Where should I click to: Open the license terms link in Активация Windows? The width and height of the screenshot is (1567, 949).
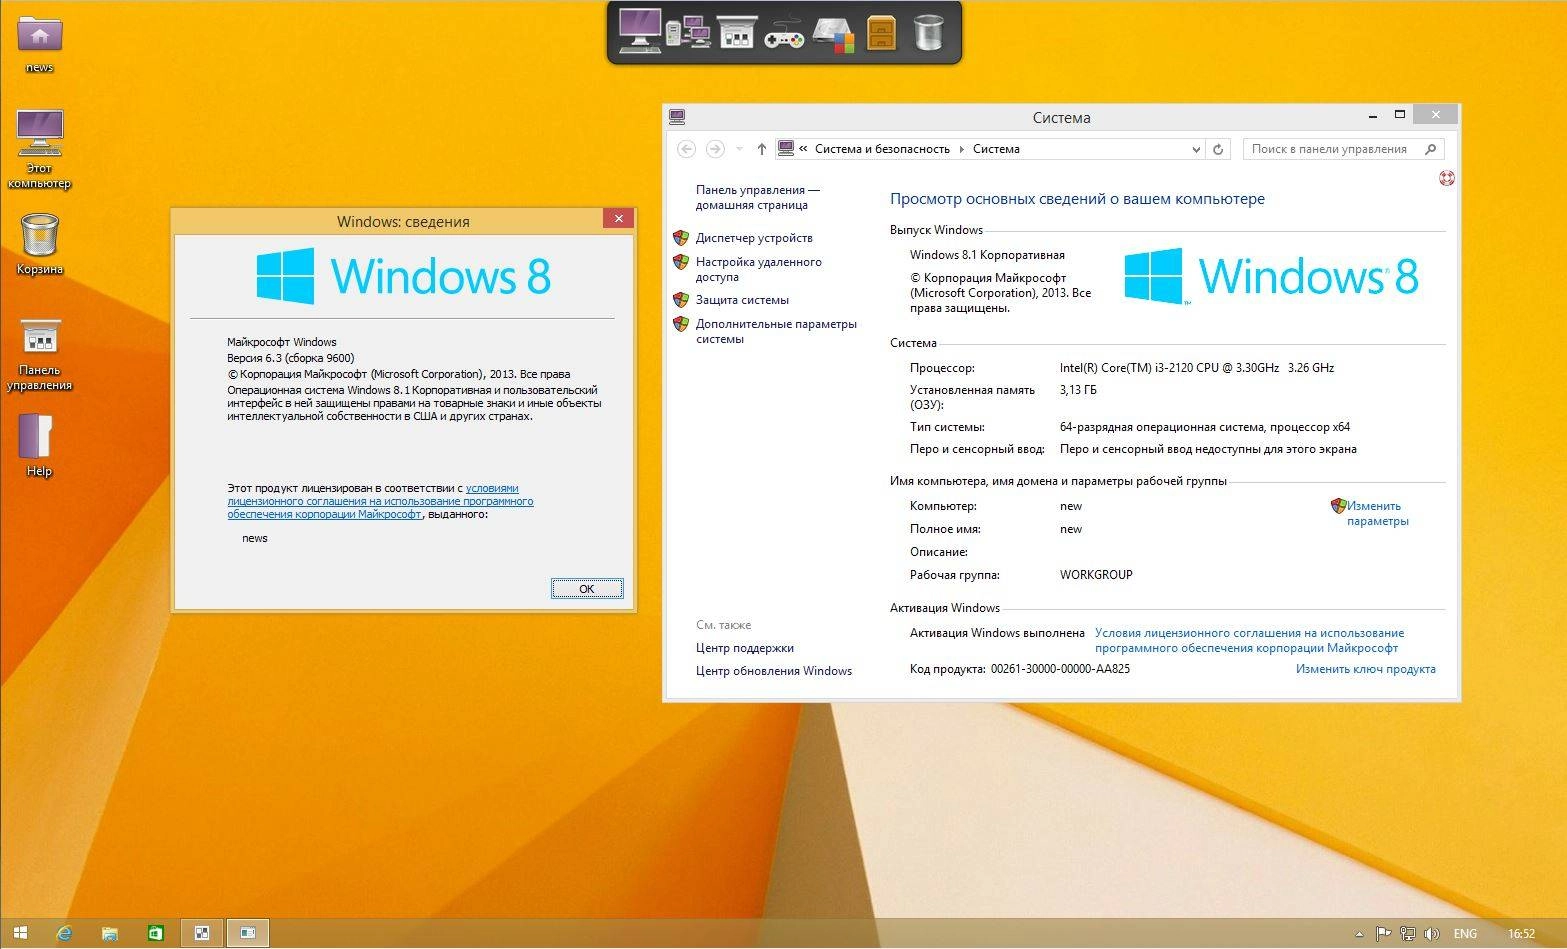[x=1249, y=640]
